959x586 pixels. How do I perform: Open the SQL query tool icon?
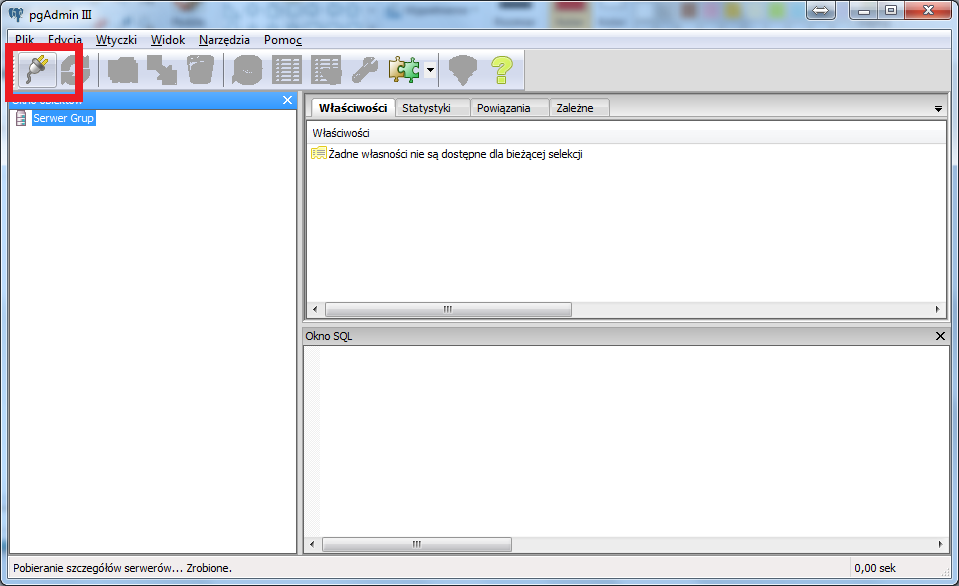[248, 70]
